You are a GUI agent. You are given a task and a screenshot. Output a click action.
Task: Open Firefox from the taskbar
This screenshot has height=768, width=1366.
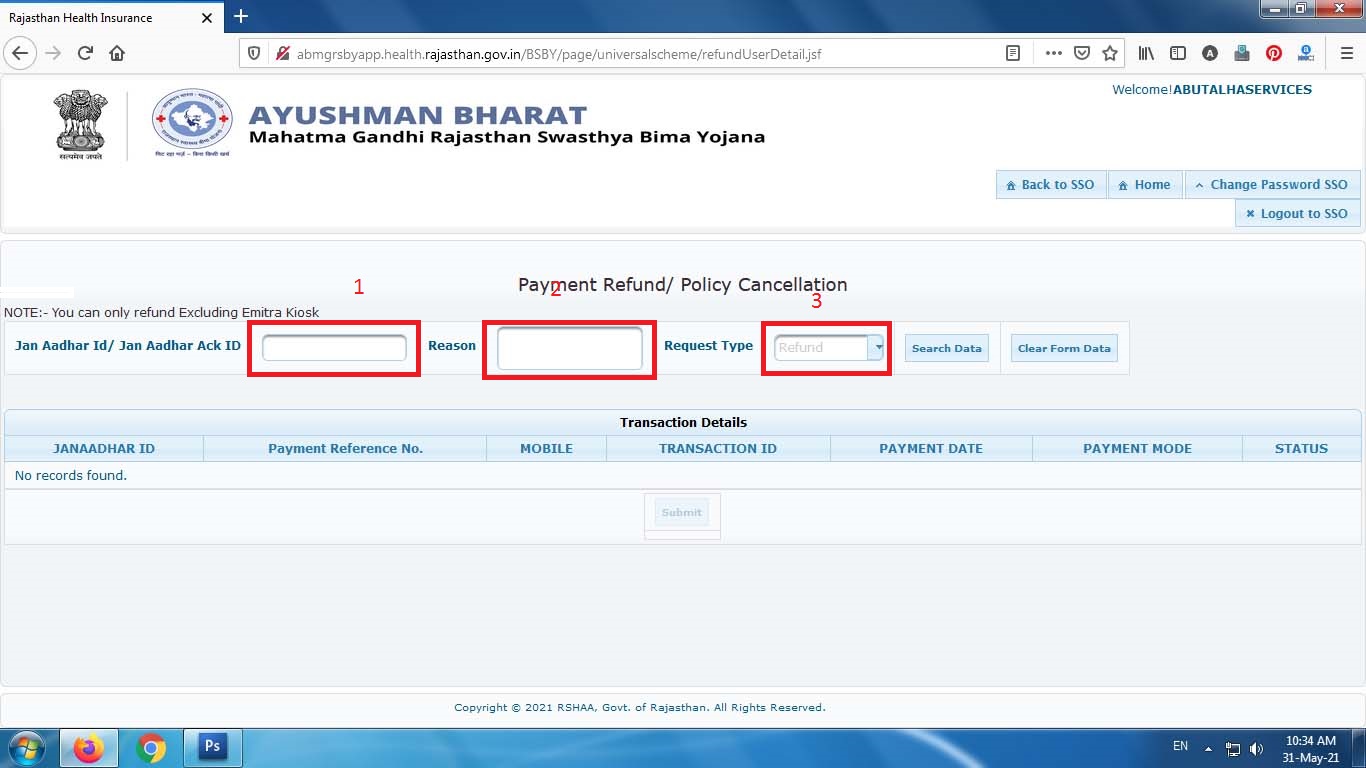pyautogui.click(x=89, y=748)
